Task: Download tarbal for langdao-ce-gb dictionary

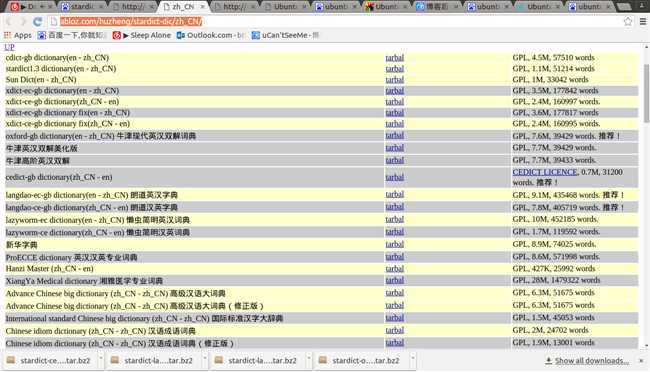Action: click(x=395, y=207)
